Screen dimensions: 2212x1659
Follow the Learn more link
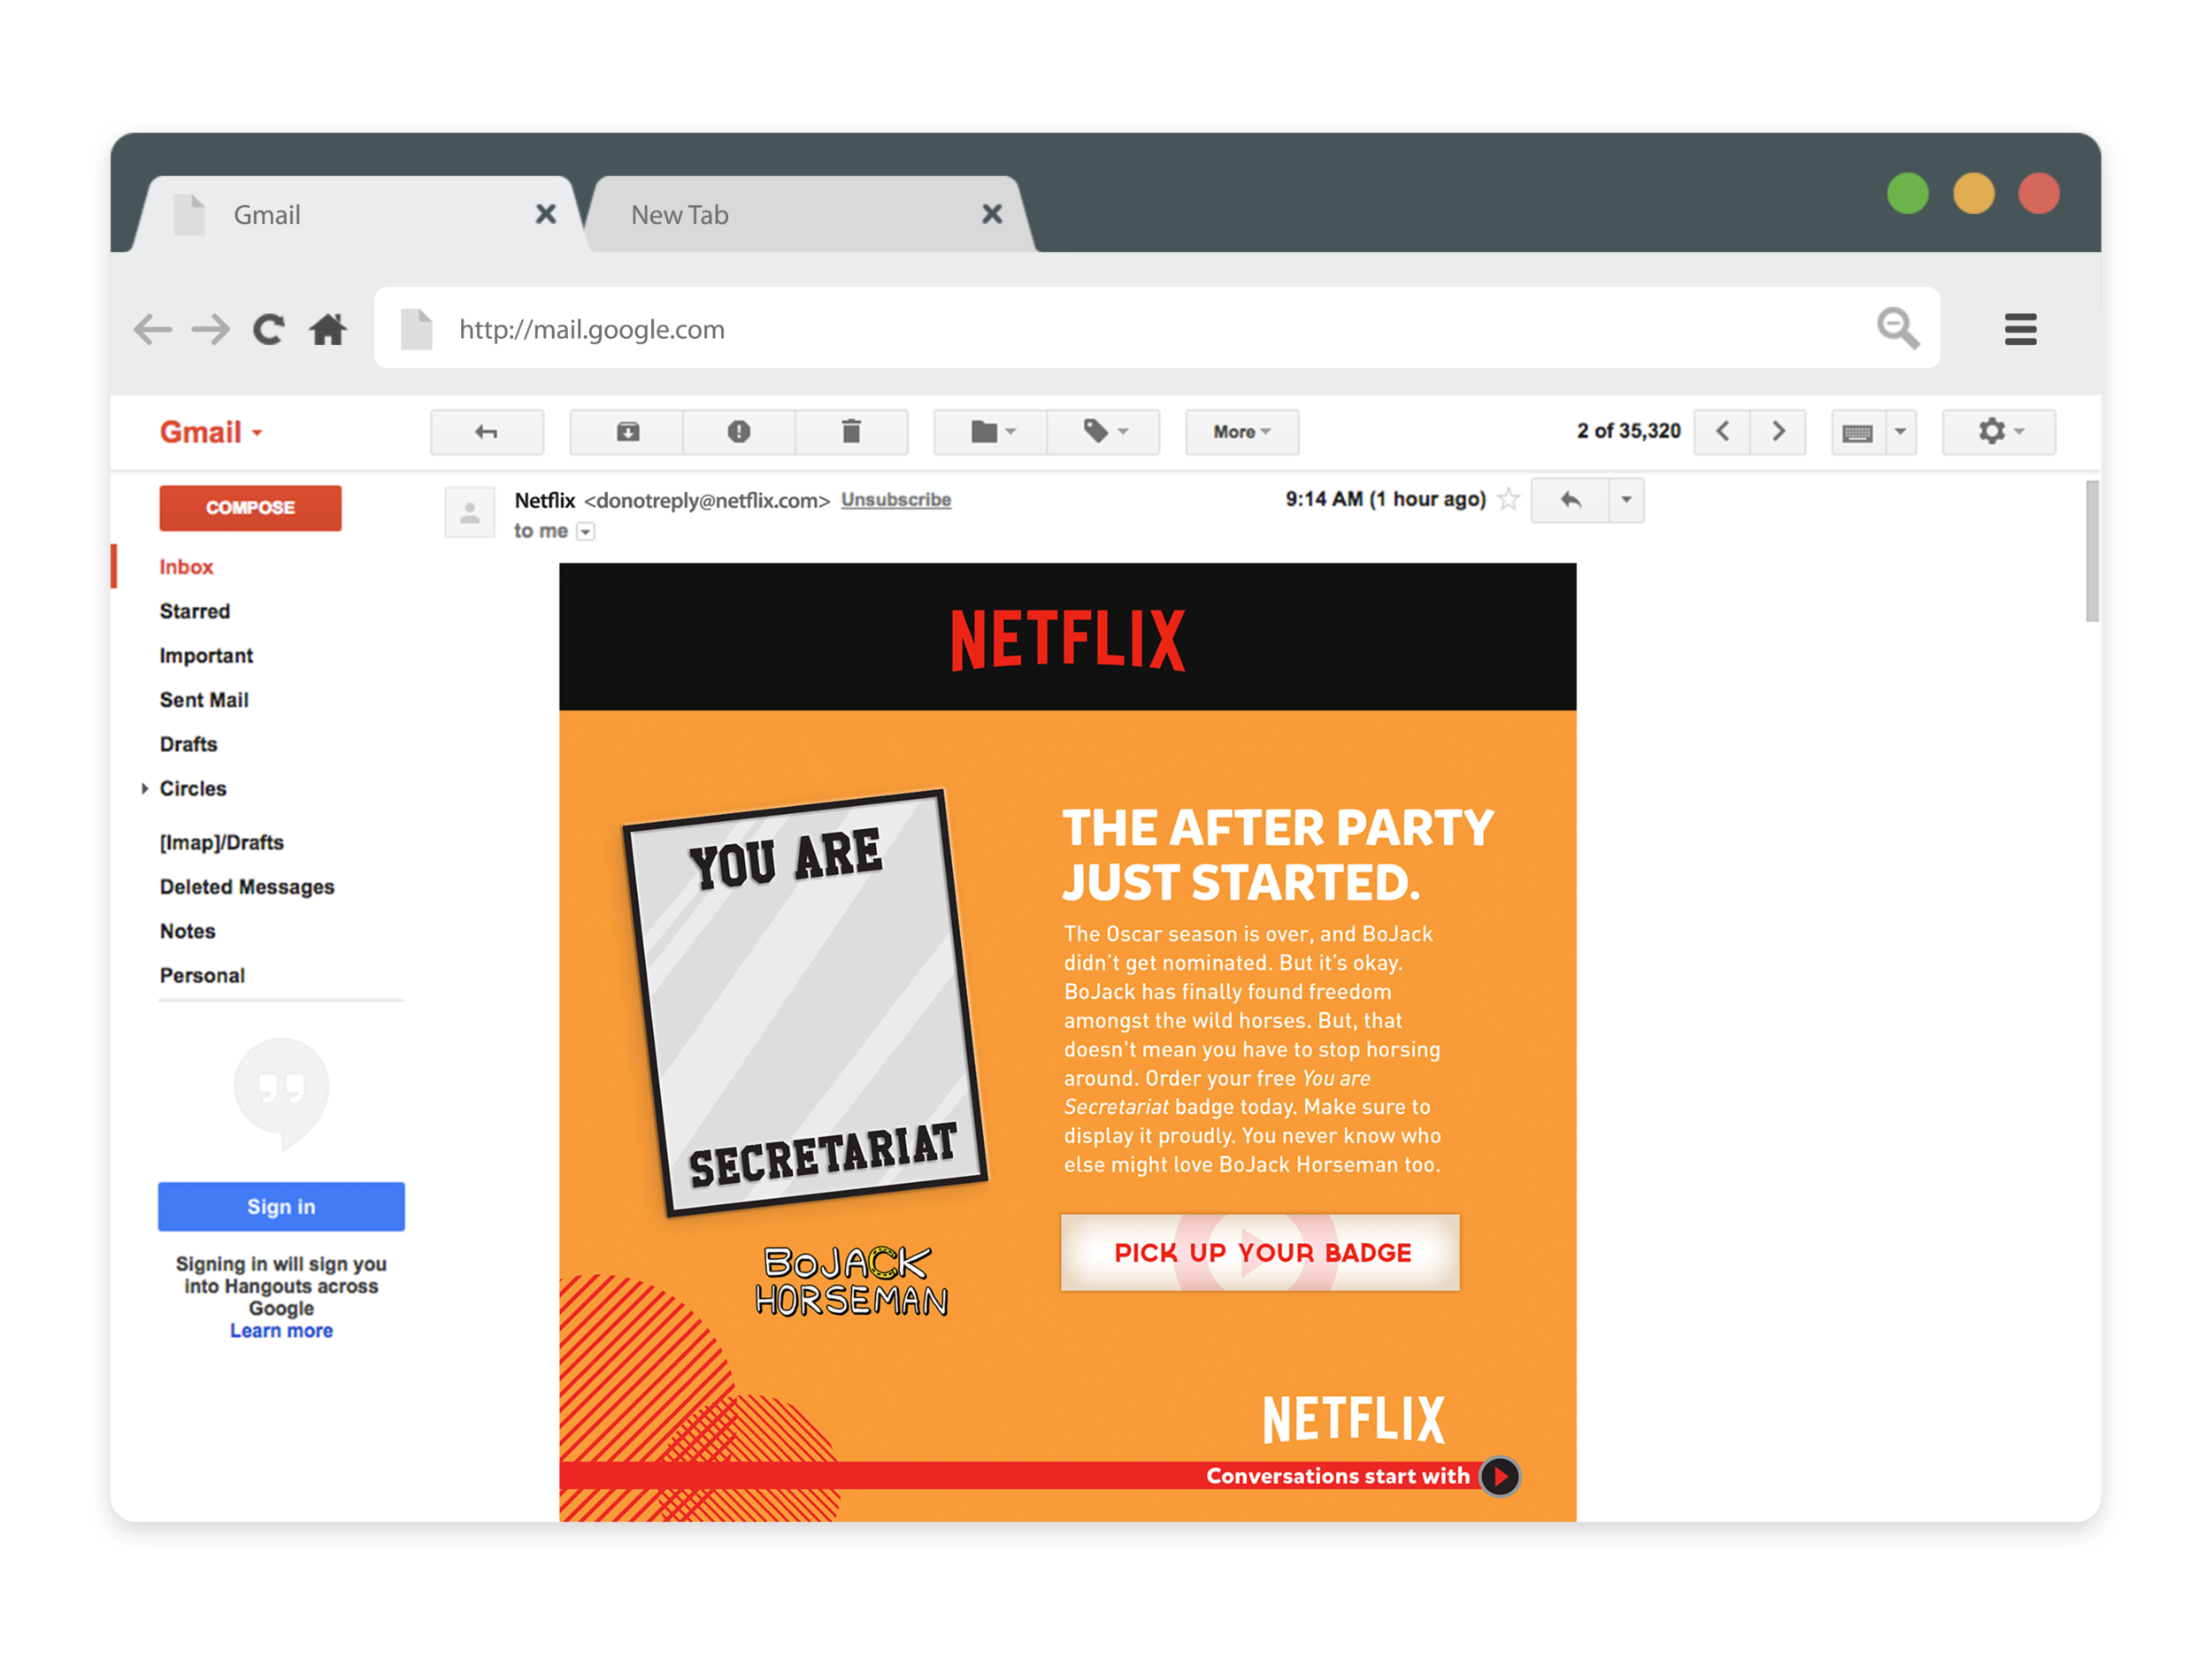281,1331
